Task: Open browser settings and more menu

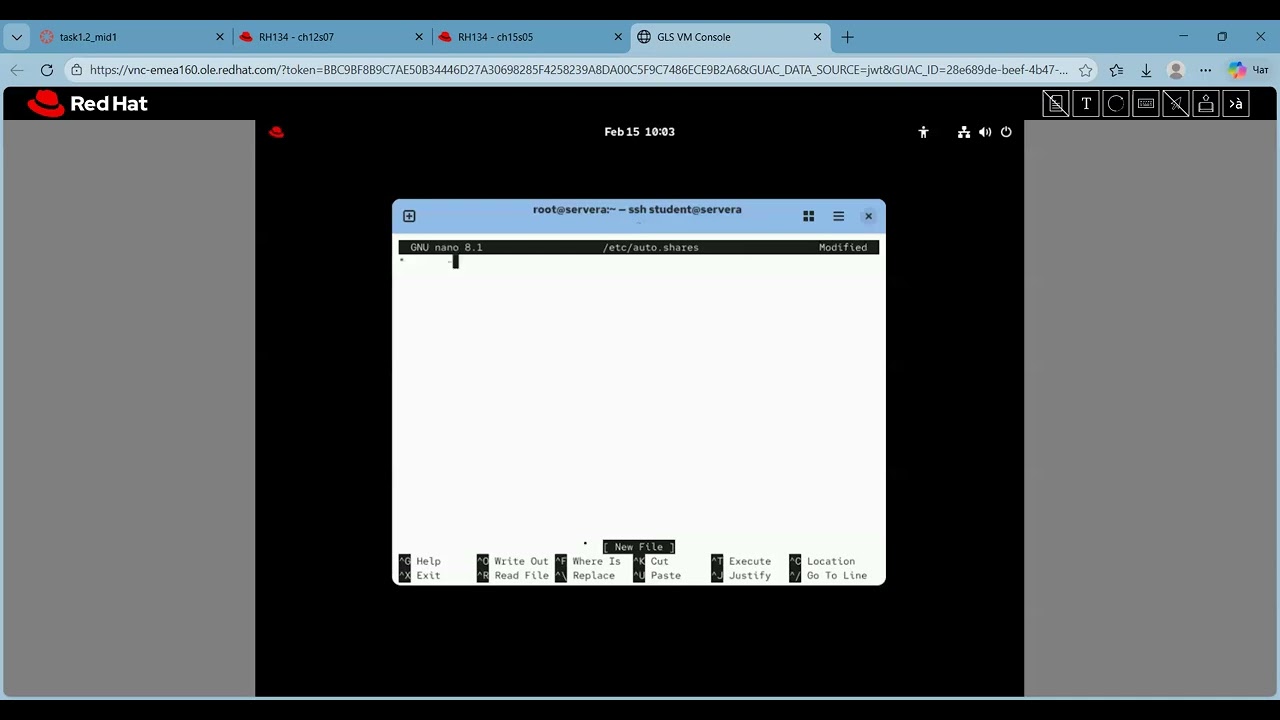Action: pos(1206,70)
